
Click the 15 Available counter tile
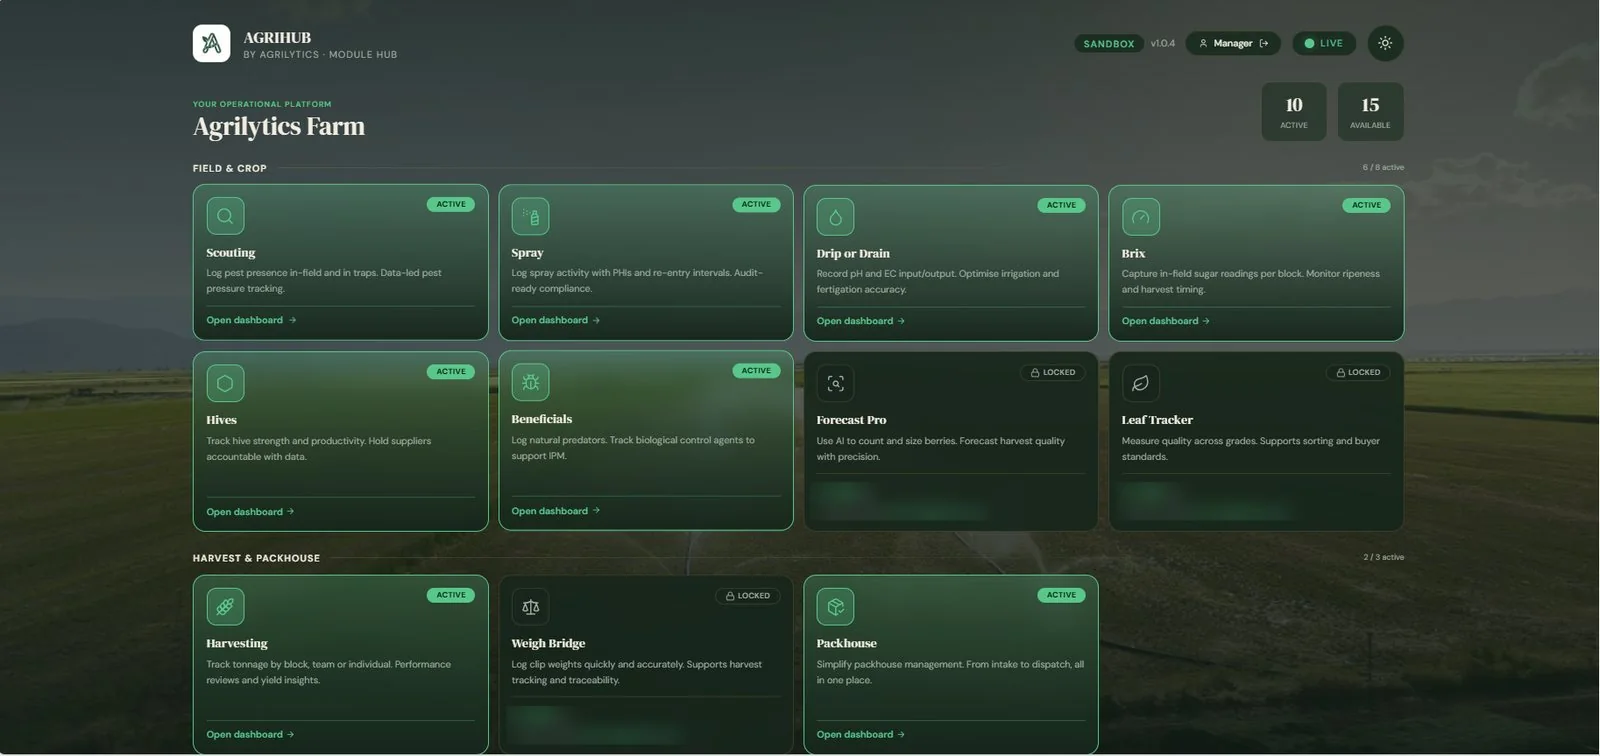pos(1370,112)
